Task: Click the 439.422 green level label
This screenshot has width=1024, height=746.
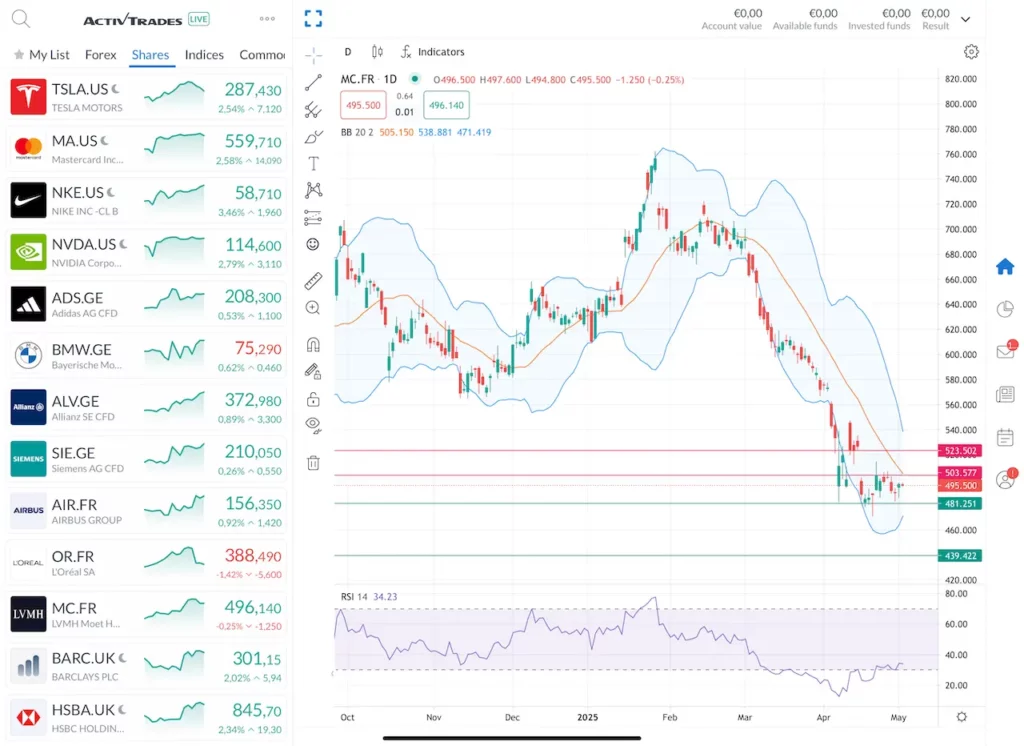Action: (x=960, y=556)
